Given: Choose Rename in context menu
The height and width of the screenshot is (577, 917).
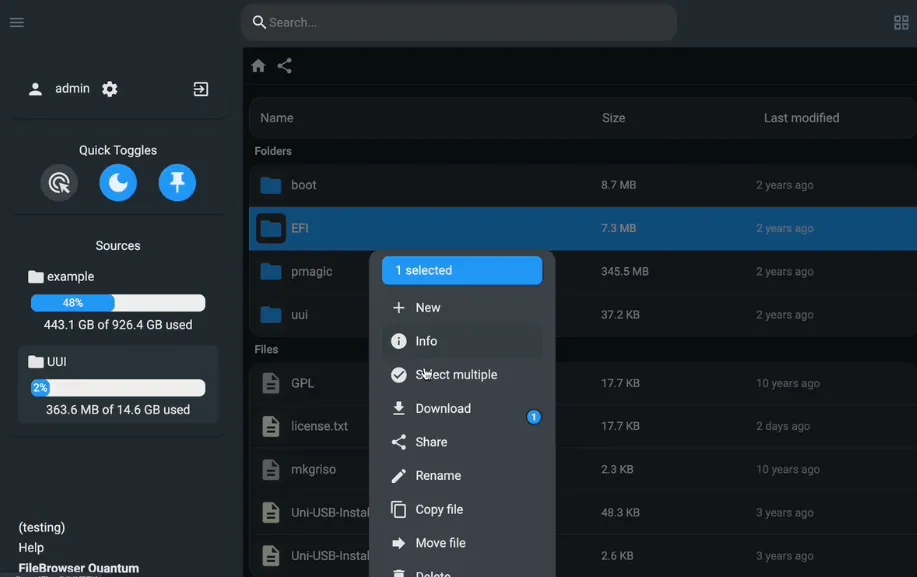Looking at the screenshot, I should [x=462, y=476].
